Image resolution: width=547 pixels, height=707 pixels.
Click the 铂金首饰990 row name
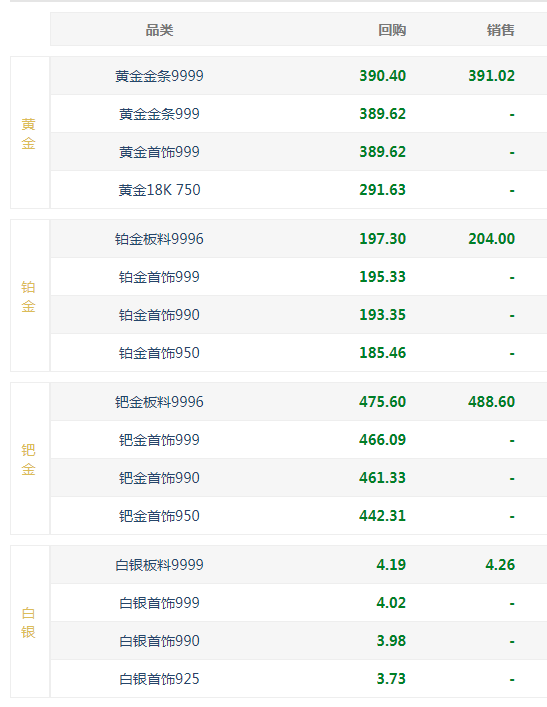[x=159, y=315]
